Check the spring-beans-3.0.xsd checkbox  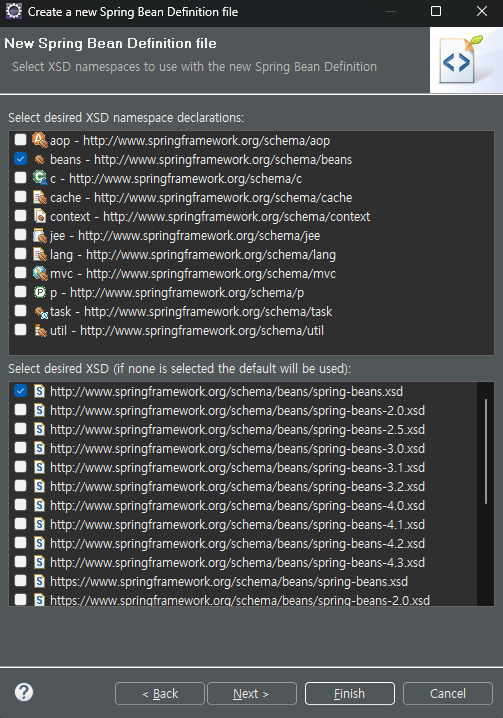click(20, 447)
